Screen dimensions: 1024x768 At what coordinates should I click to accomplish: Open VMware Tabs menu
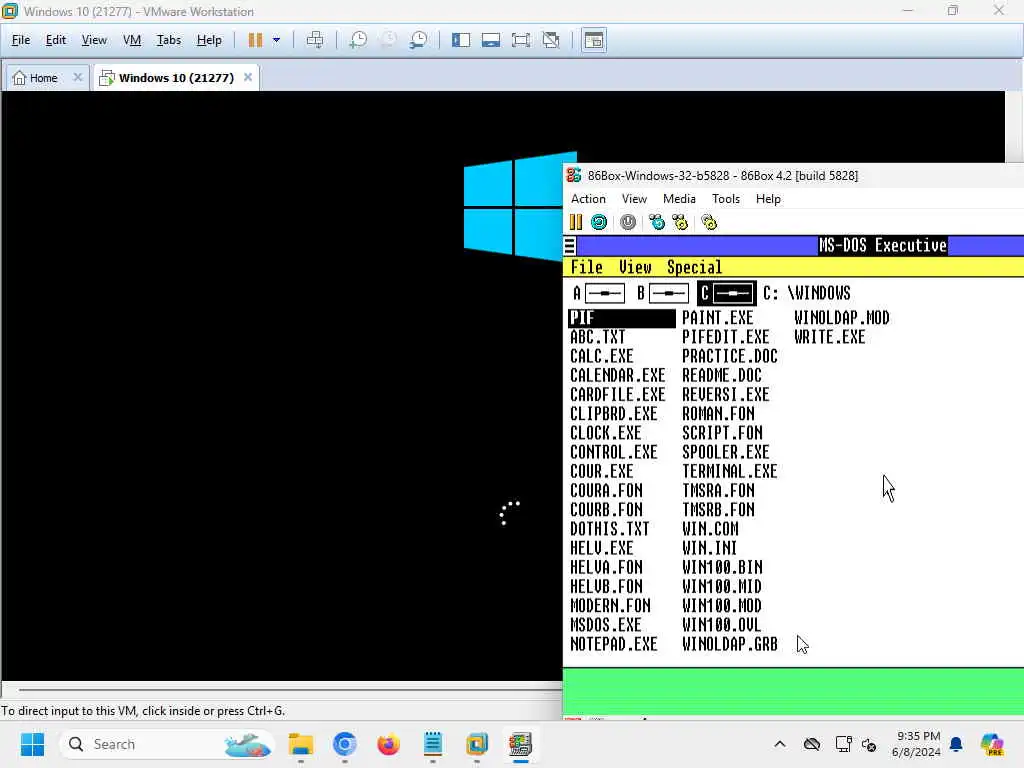pos(168,40)
